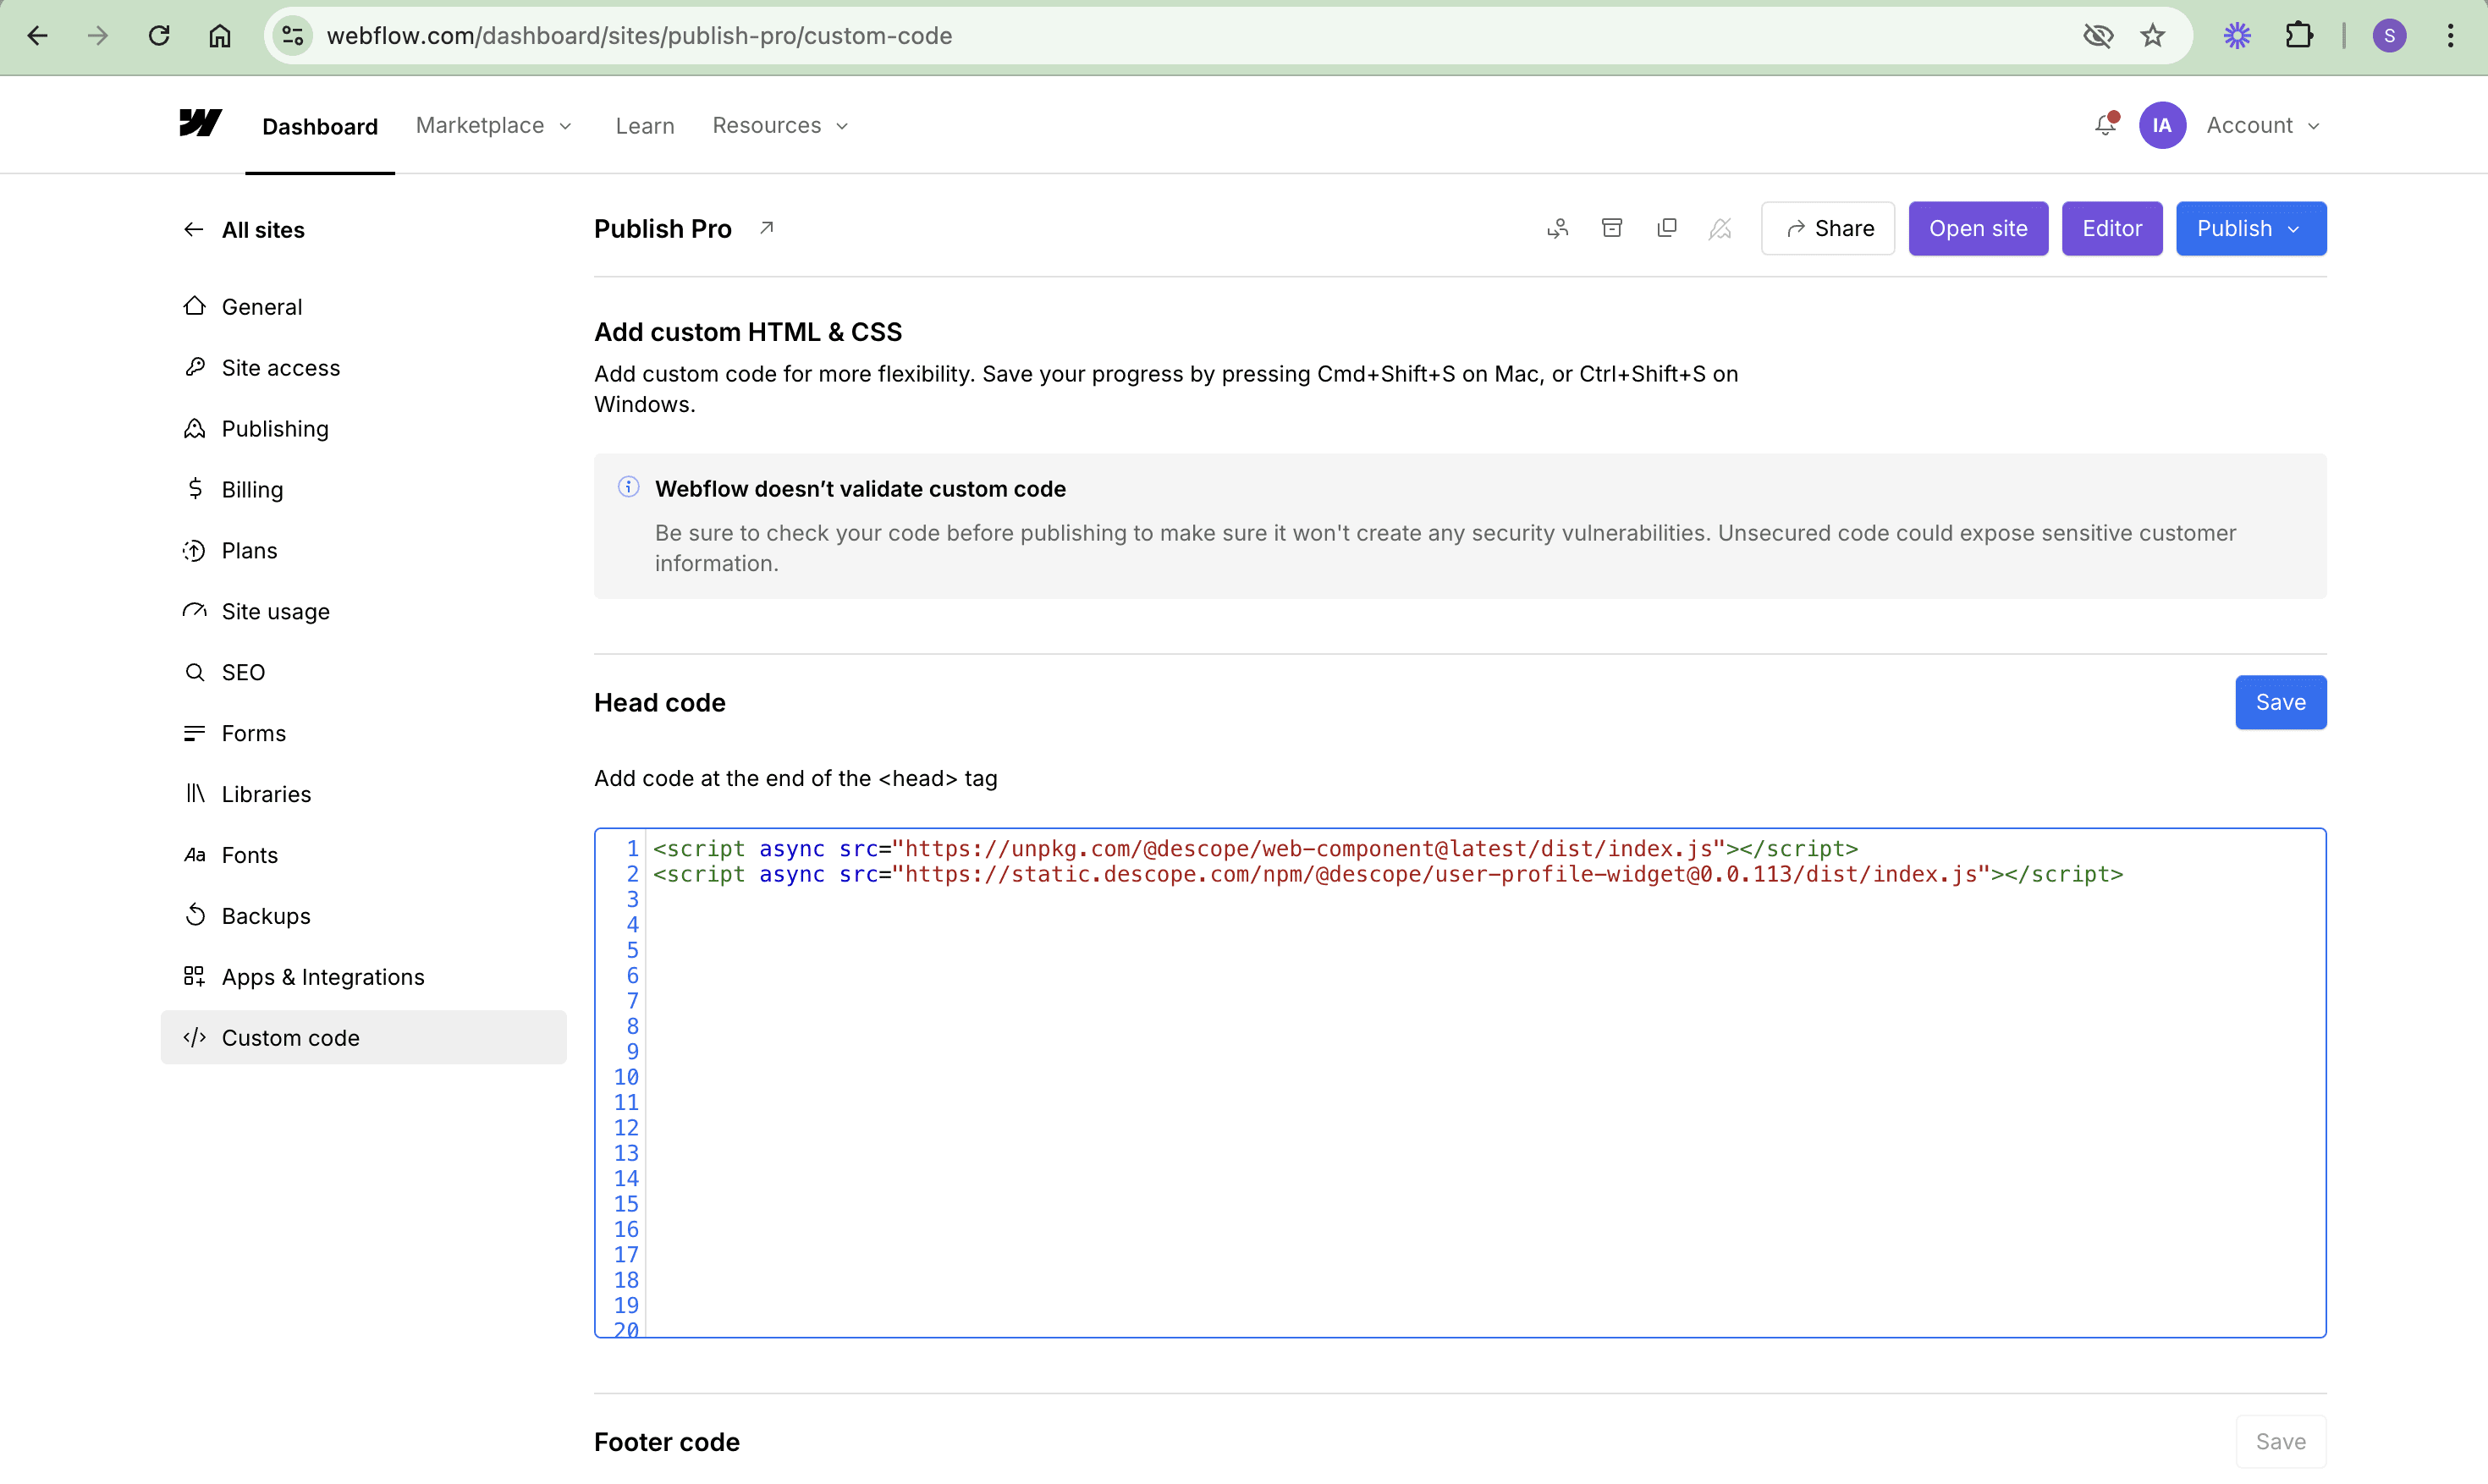Click the eye-slash icon in the address bar
The width and height of the screenshot is (2488, 1484).
tap(2098, 36)
